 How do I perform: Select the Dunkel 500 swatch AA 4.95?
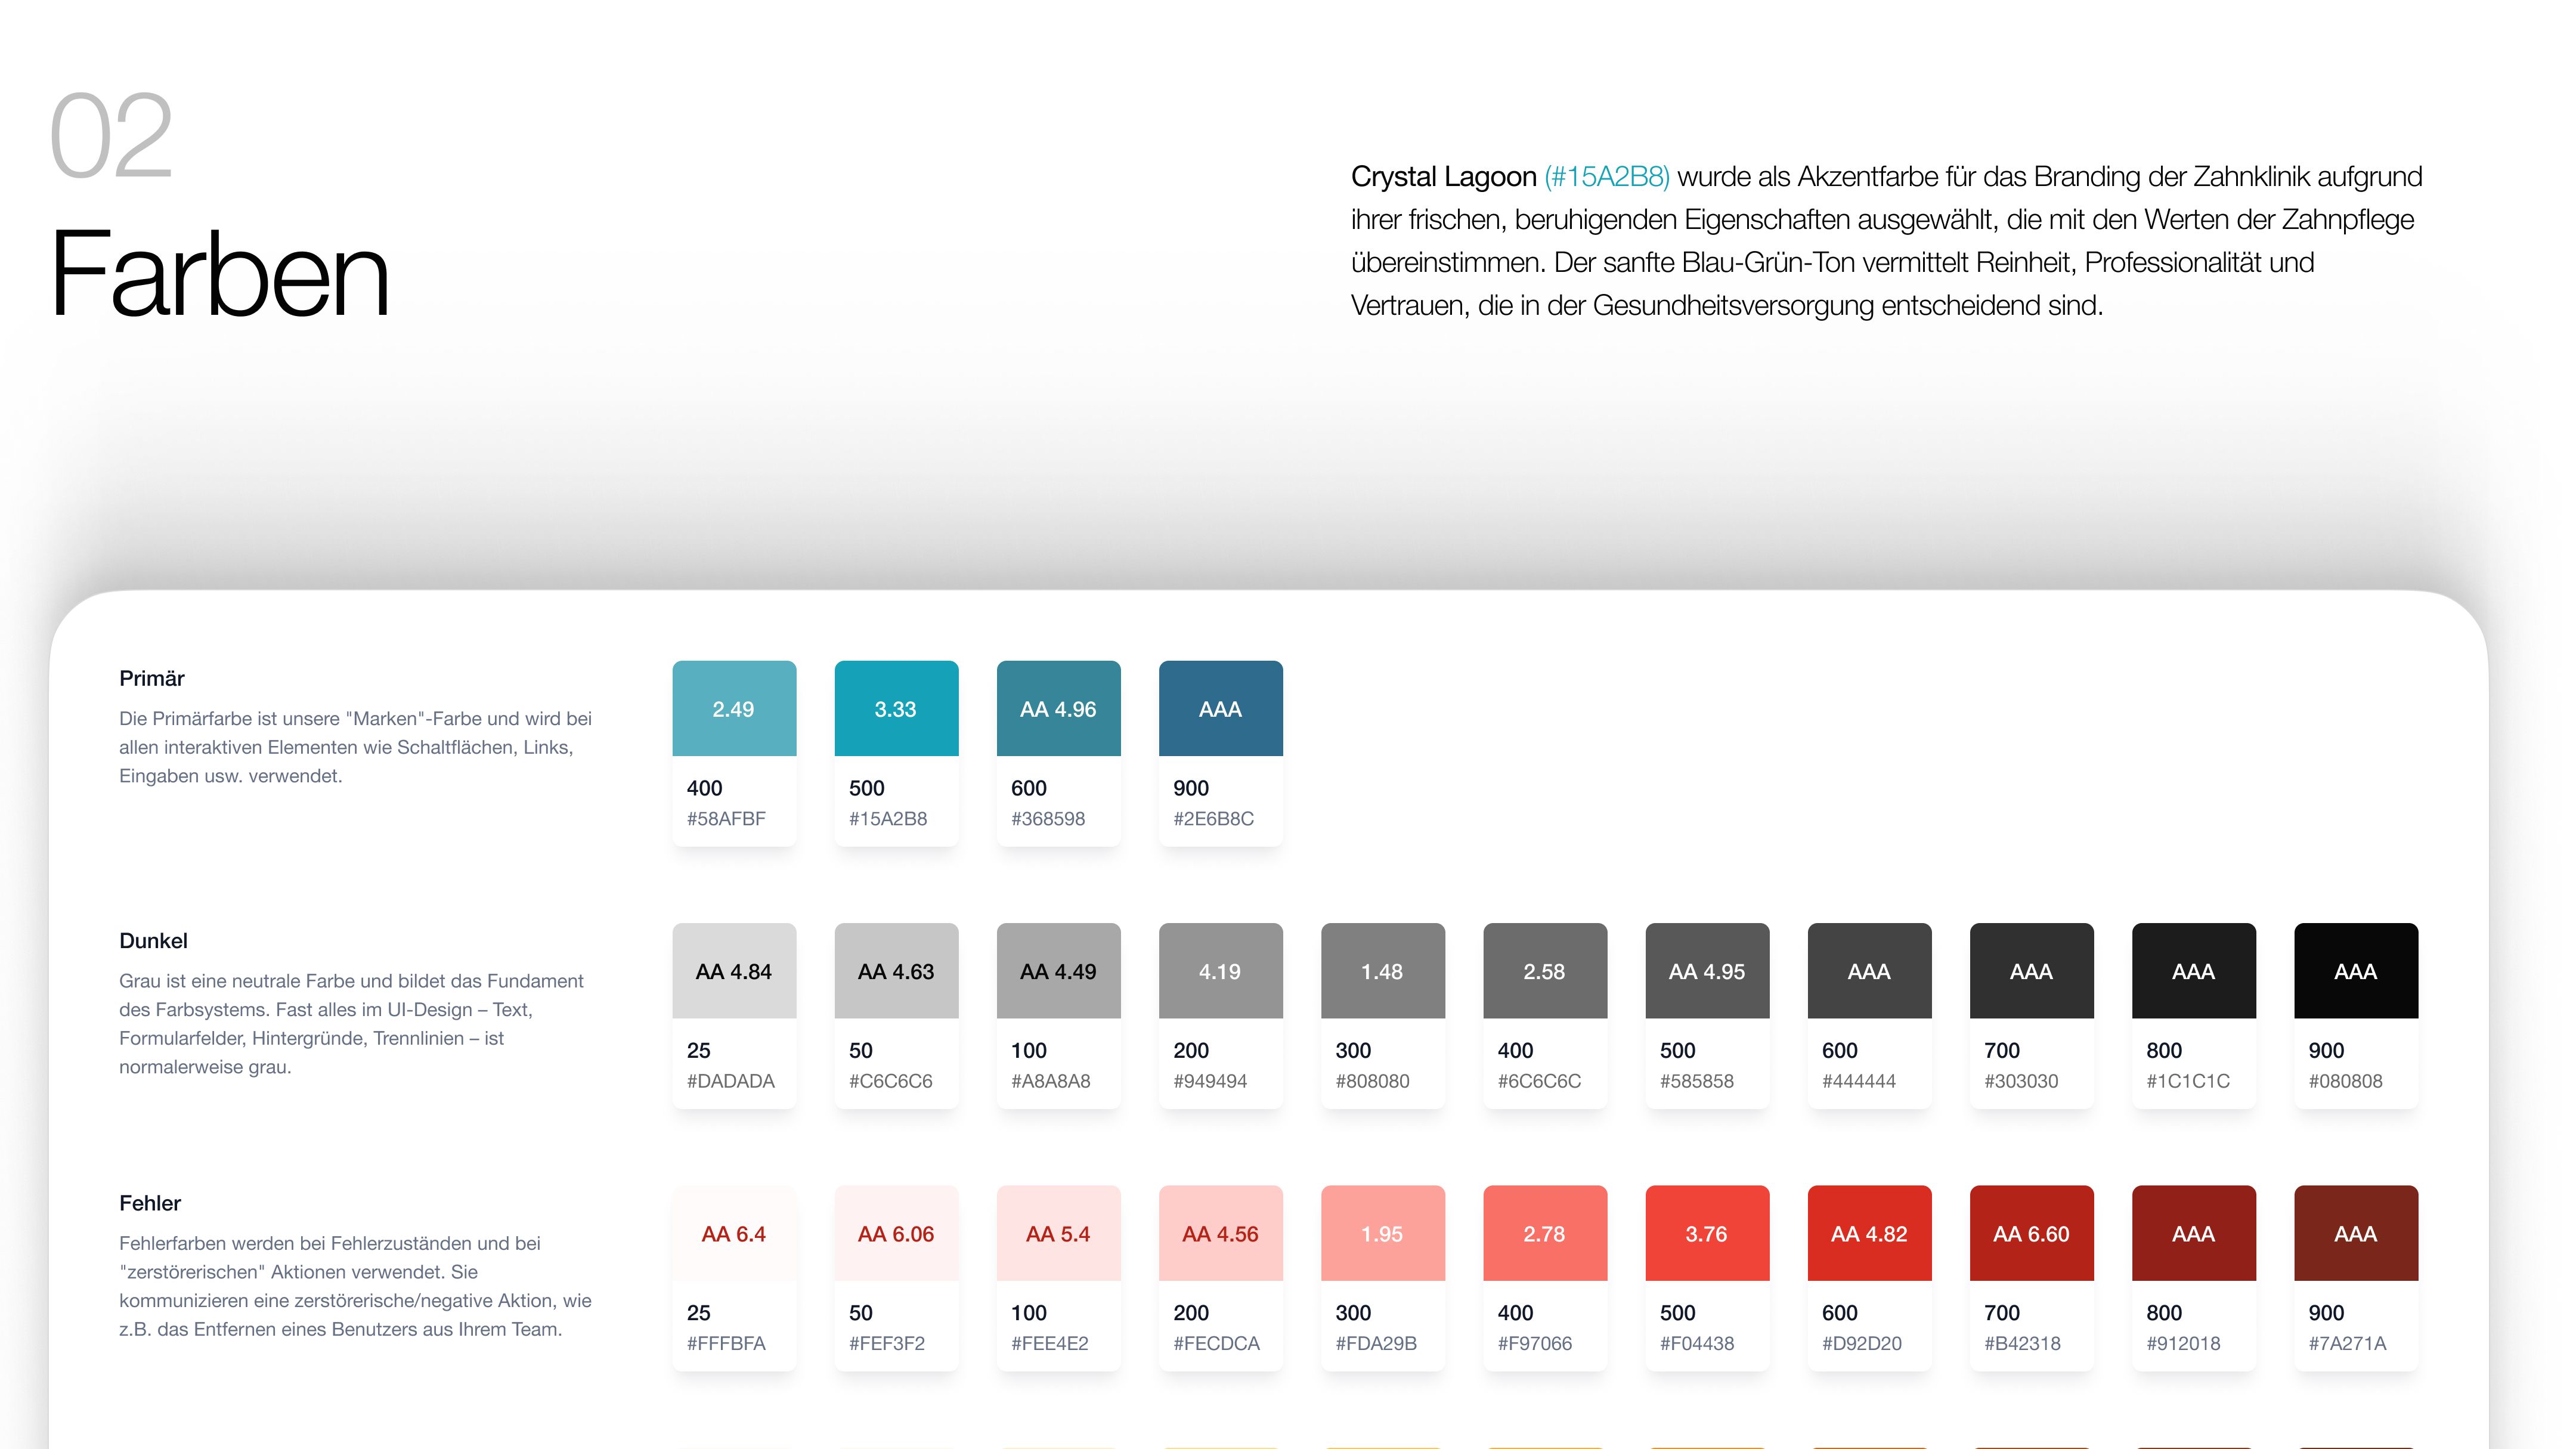coord(1706,970)
